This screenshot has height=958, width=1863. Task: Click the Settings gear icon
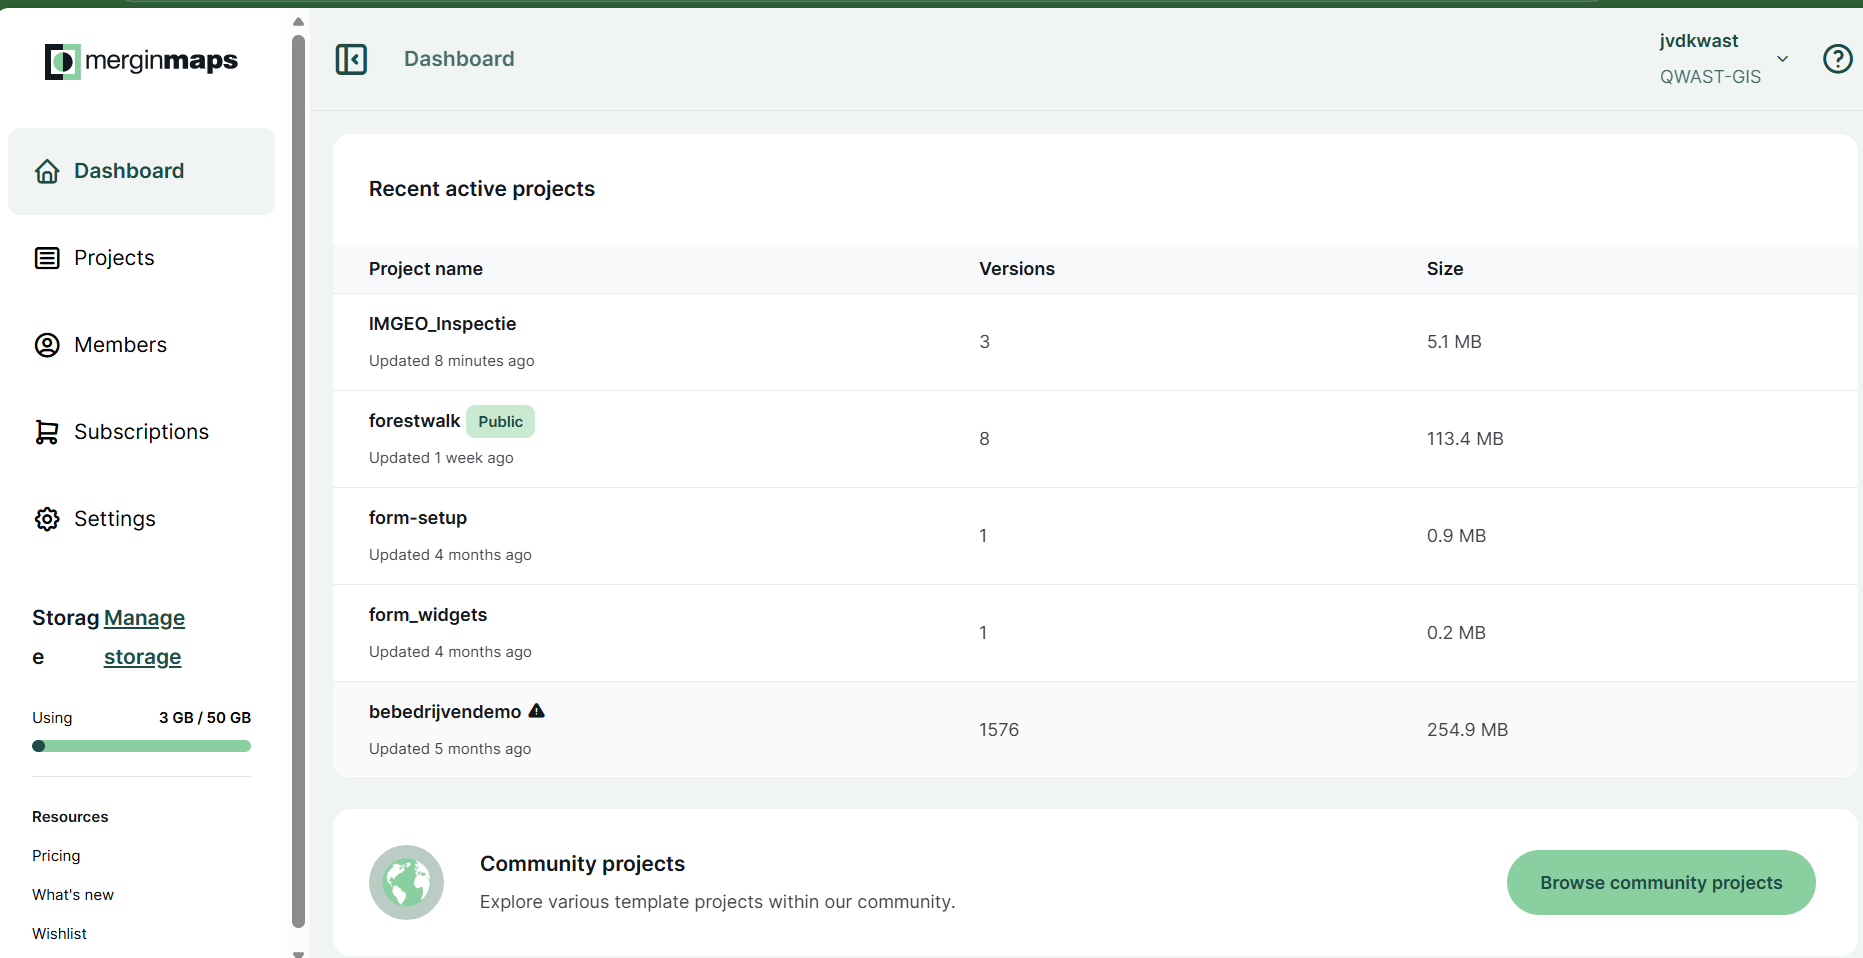pos(47,519)
